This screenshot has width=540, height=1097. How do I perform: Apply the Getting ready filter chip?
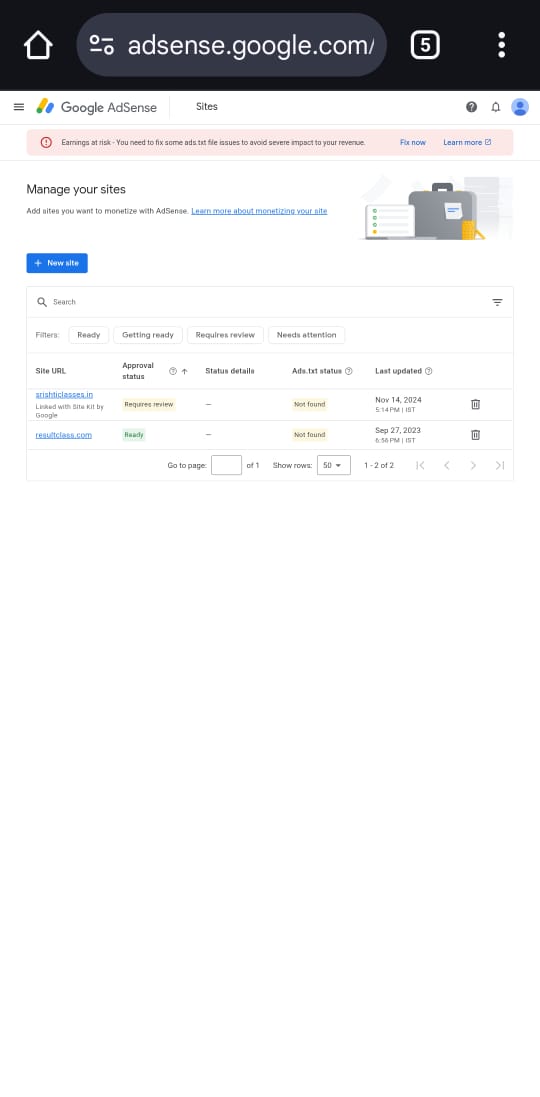tap(148, 335)
